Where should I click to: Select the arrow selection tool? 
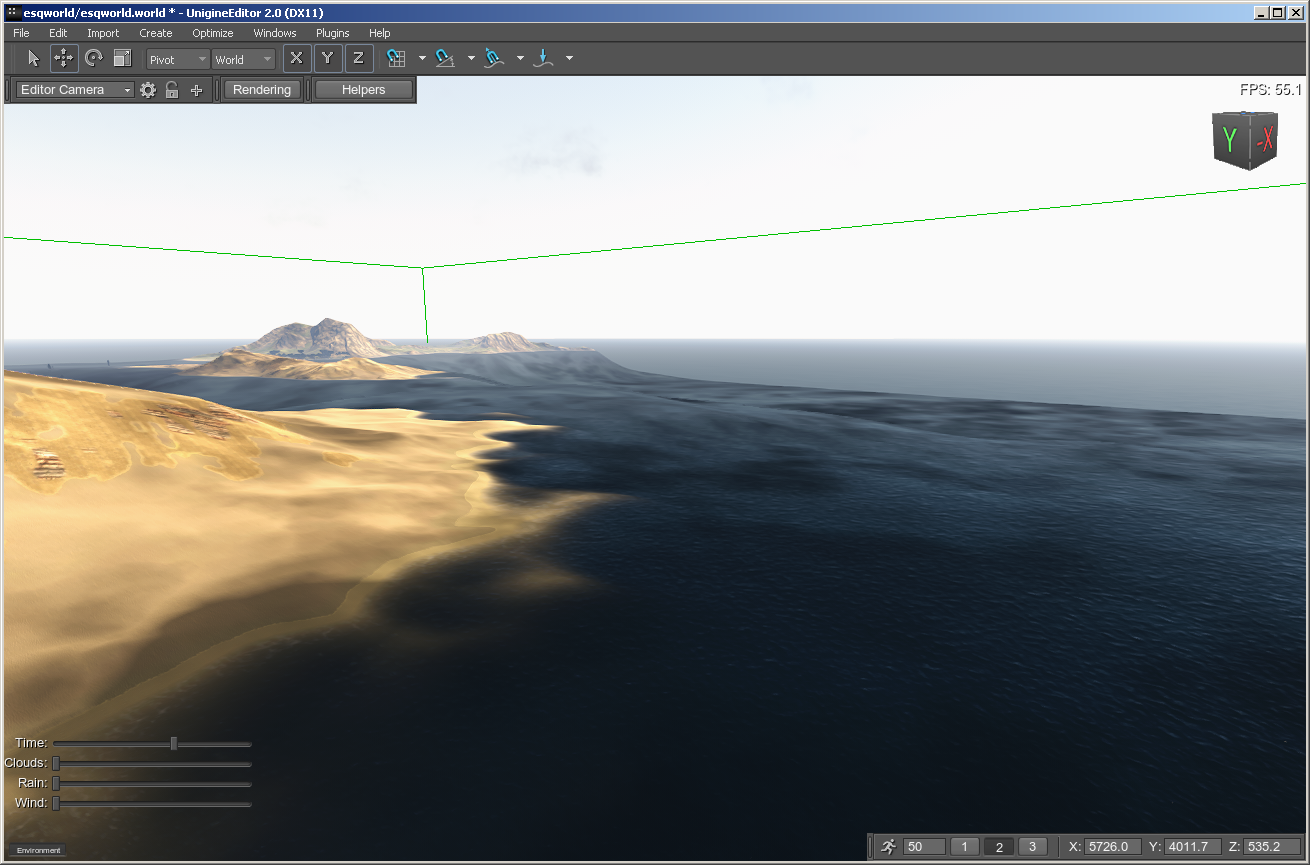tap(33, 58)
